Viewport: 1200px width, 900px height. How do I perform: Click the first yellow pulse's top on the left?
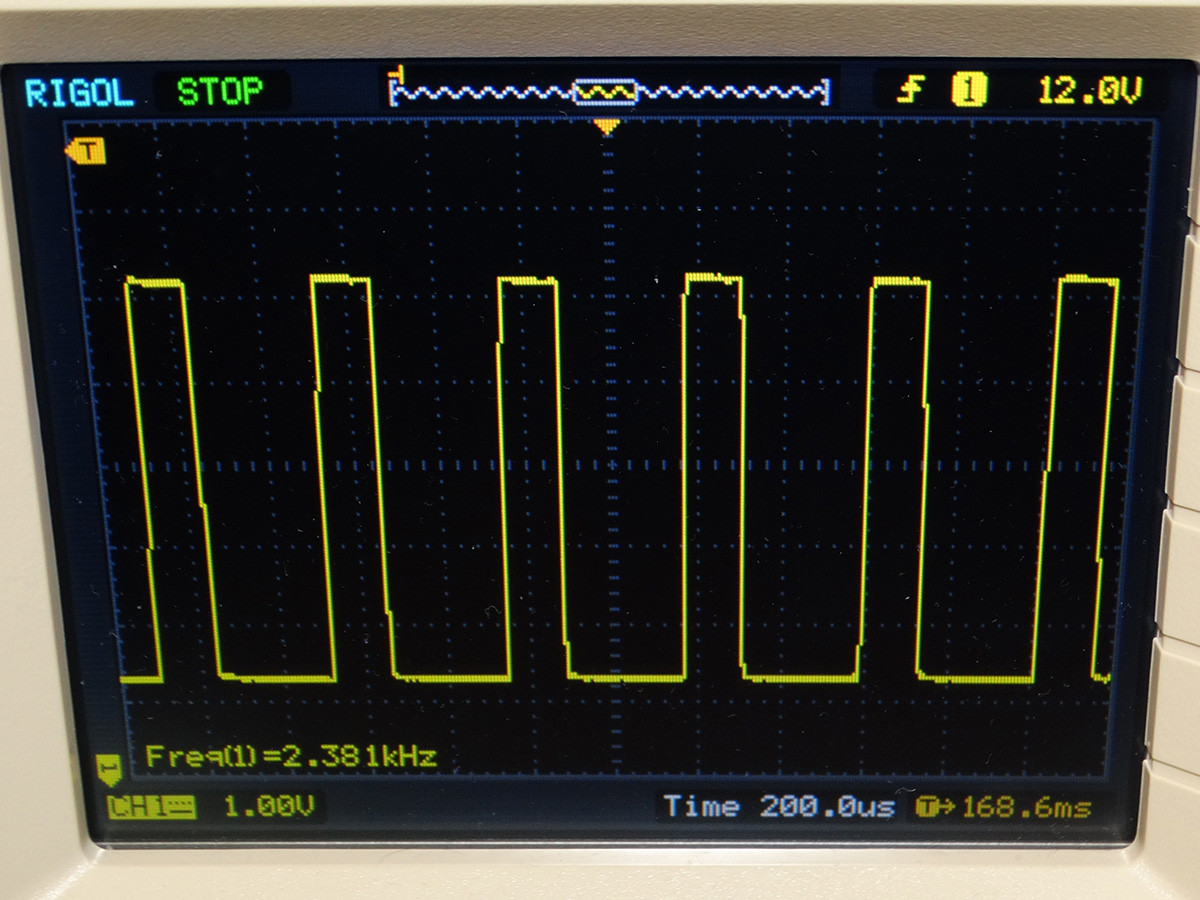click(154, 282)
